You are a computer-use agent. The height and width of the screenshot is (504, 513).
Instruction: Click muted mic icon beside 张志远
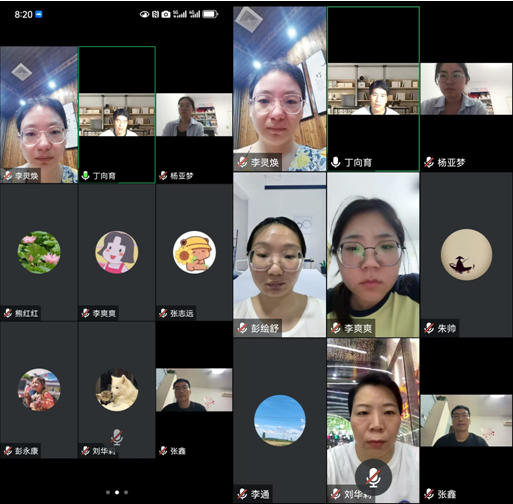coord(163,313)
